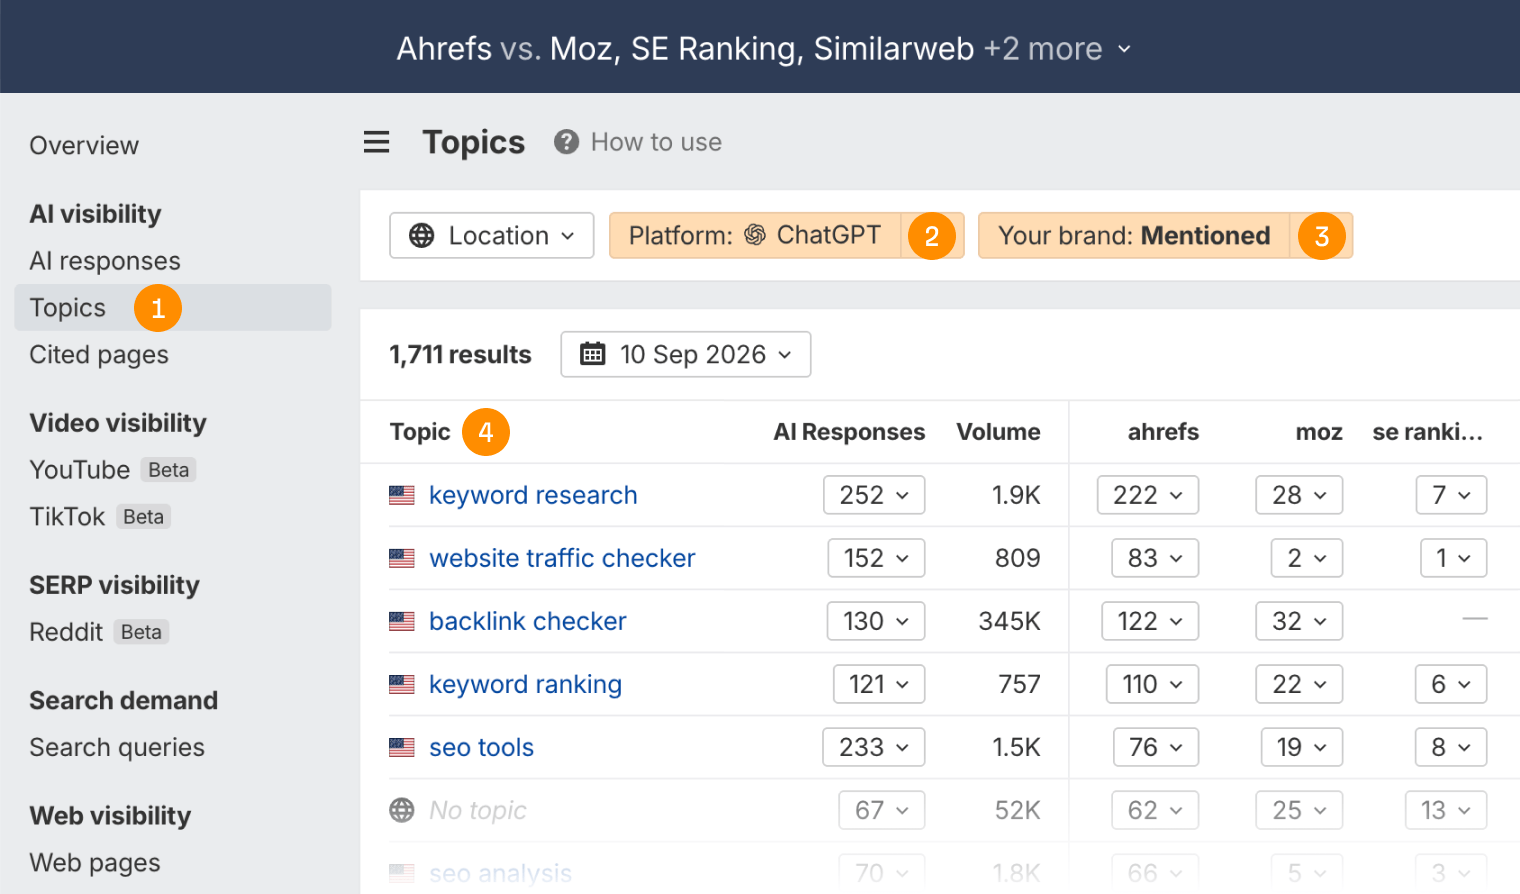
Task: Click the Search demand section heading
Action: (123, 700)
